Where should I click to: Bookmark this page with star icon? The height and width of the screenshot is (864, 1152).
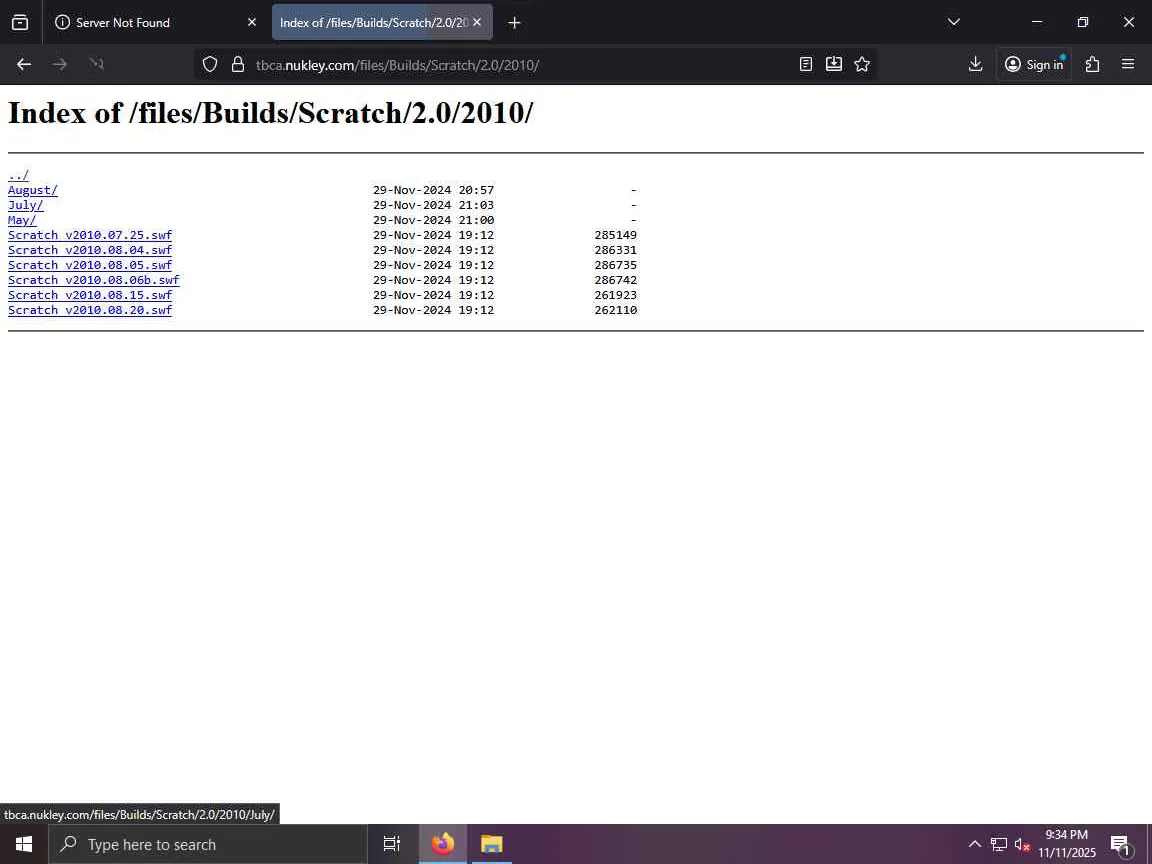point(862,65)
